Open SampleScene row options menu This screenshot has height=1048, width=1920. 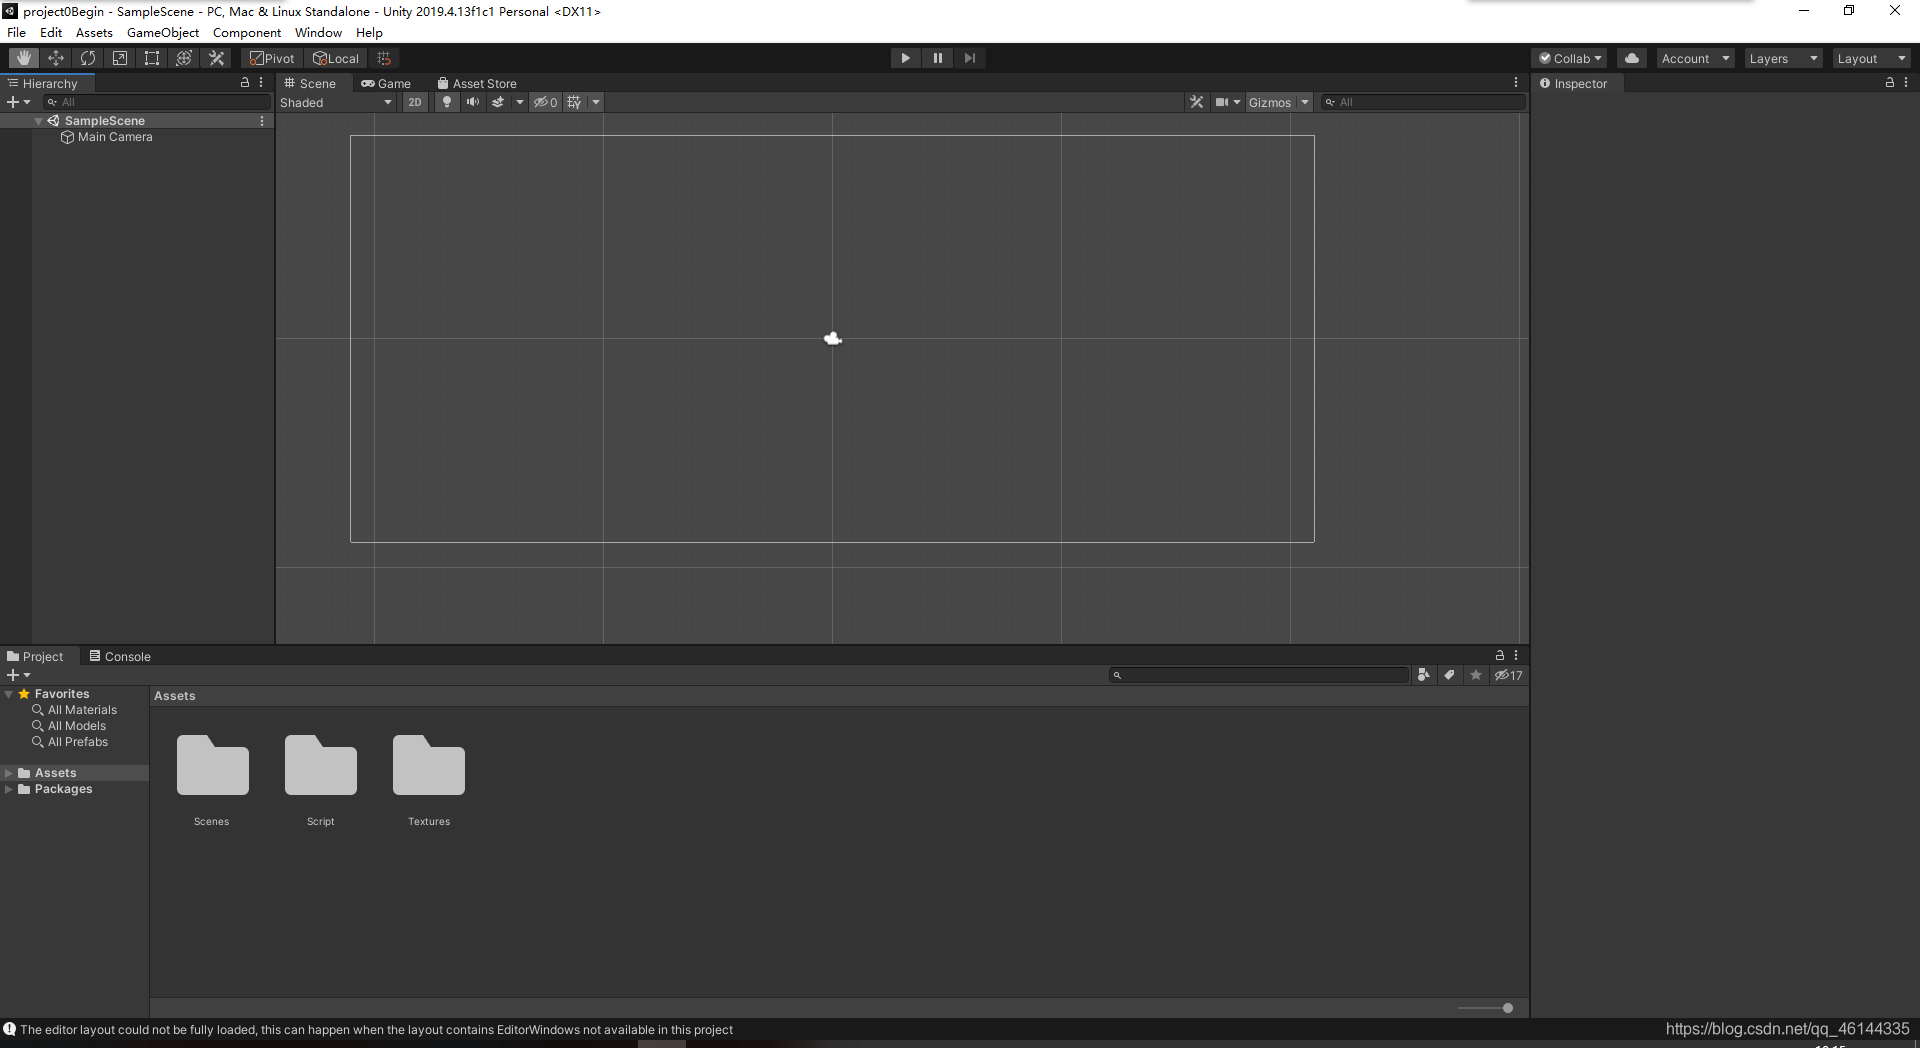pyautogui.click(x=262, y=121)
